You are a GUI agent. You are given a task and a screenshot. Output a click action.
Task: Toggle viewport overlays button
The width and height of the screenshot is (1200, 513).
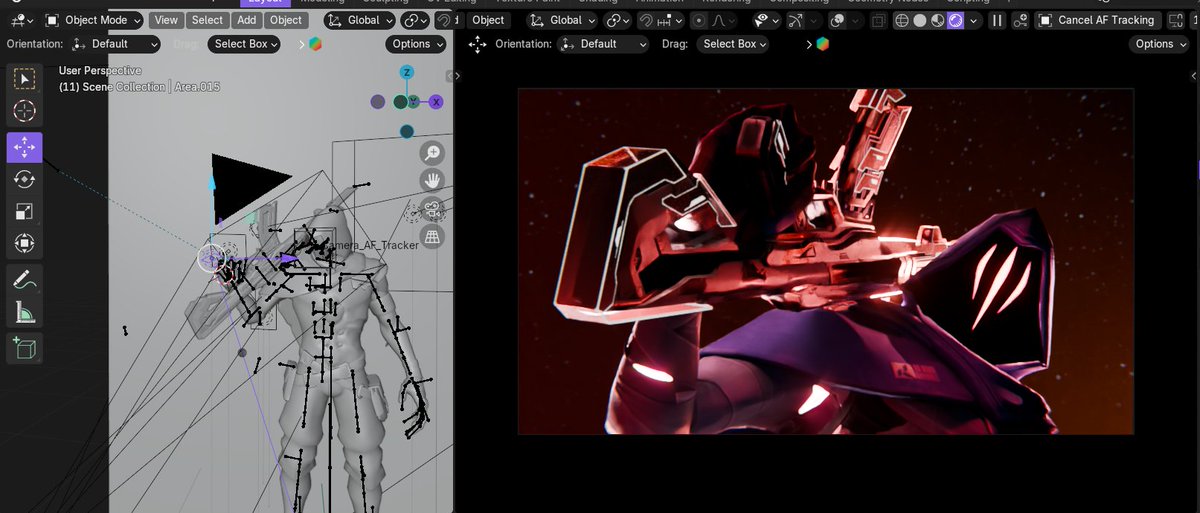pos(837,20)
